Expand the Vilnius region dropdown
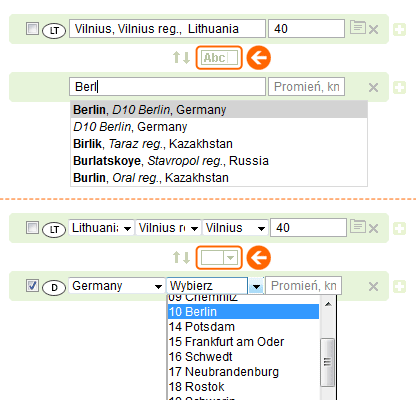 coord(168,228)
